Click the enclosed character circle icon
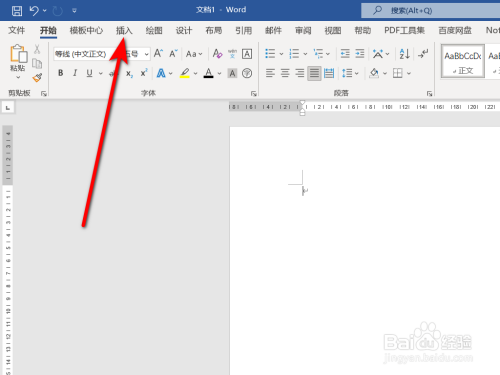This screenshot has width=500, height=375. (x=247, y=73)
